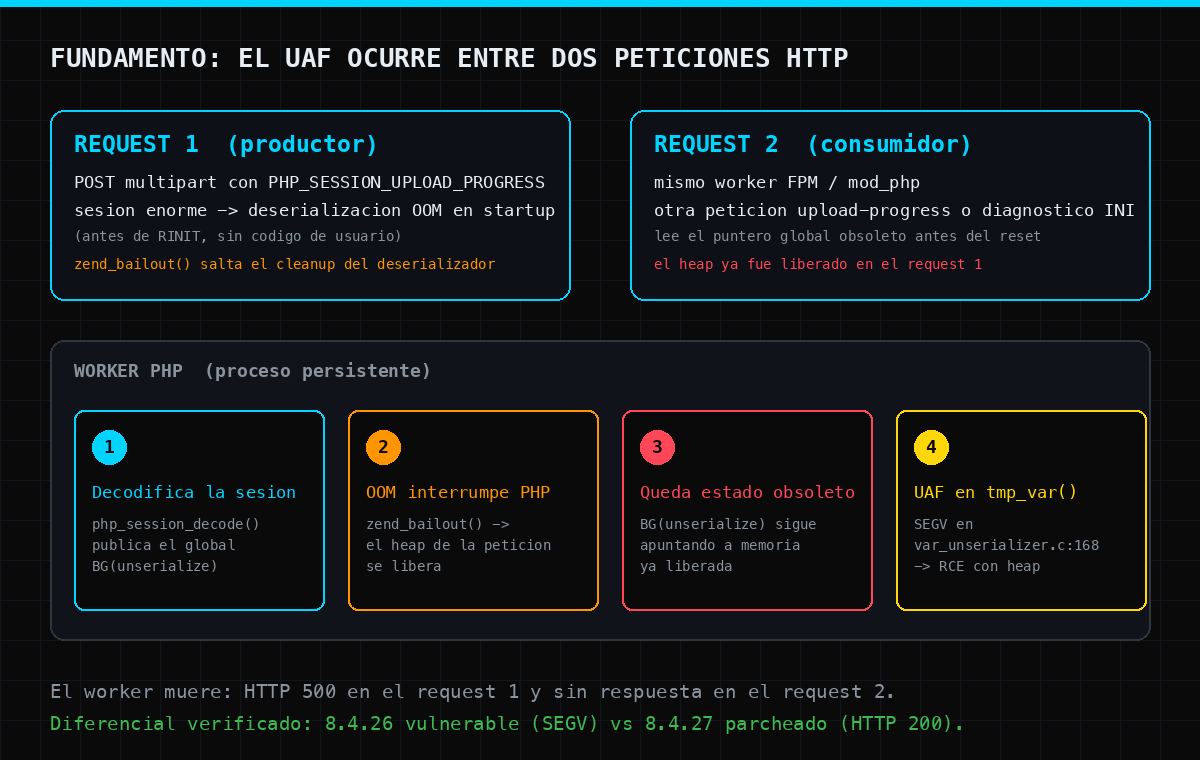Click the step title 'Decodifica la sesion'
Viewport: 1200px width, 760px height.
194,493
